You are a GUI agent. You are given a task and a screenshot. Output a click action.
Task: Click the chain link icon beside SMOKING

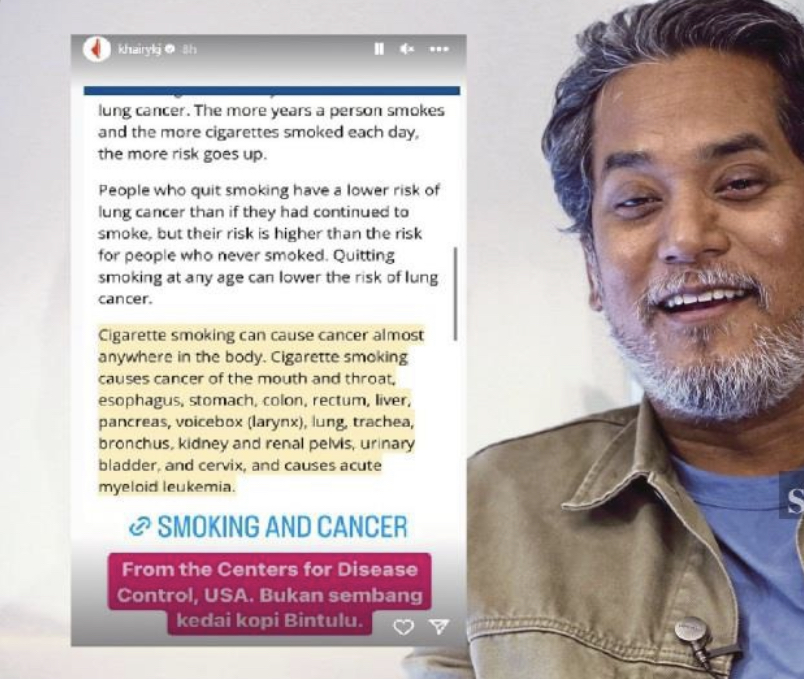tap(140, 527)
